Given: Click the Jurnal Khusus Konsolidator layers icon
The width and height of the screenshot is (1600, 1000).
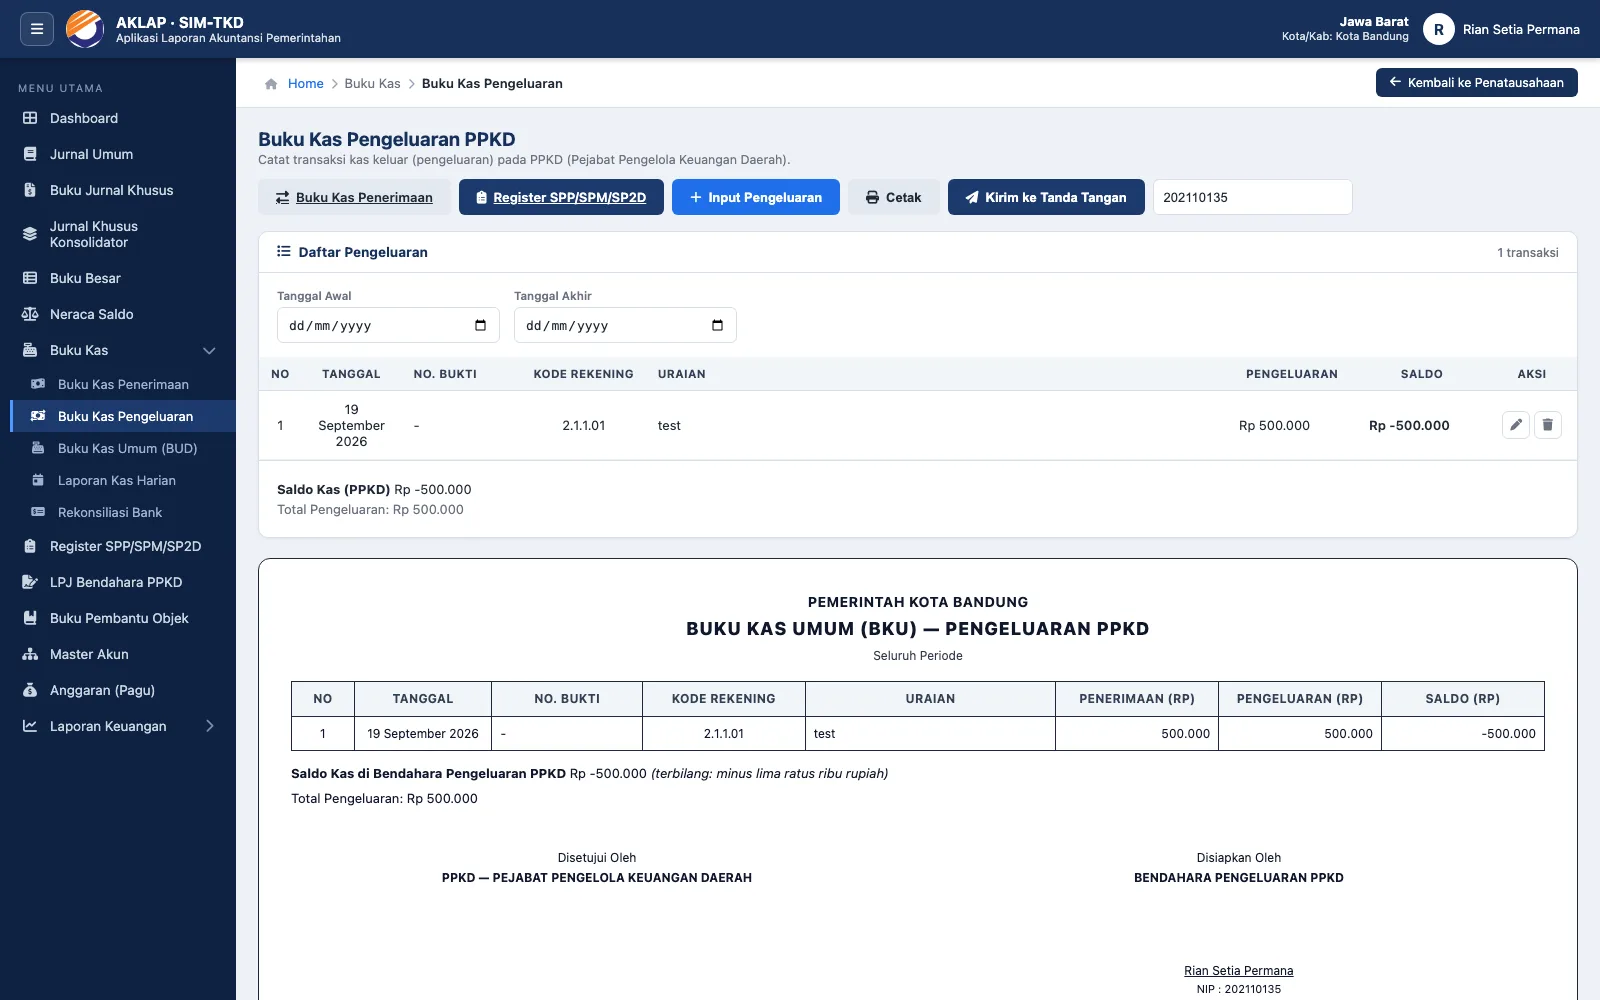Looking at the screenshot, I should click(x=30, y=234).
